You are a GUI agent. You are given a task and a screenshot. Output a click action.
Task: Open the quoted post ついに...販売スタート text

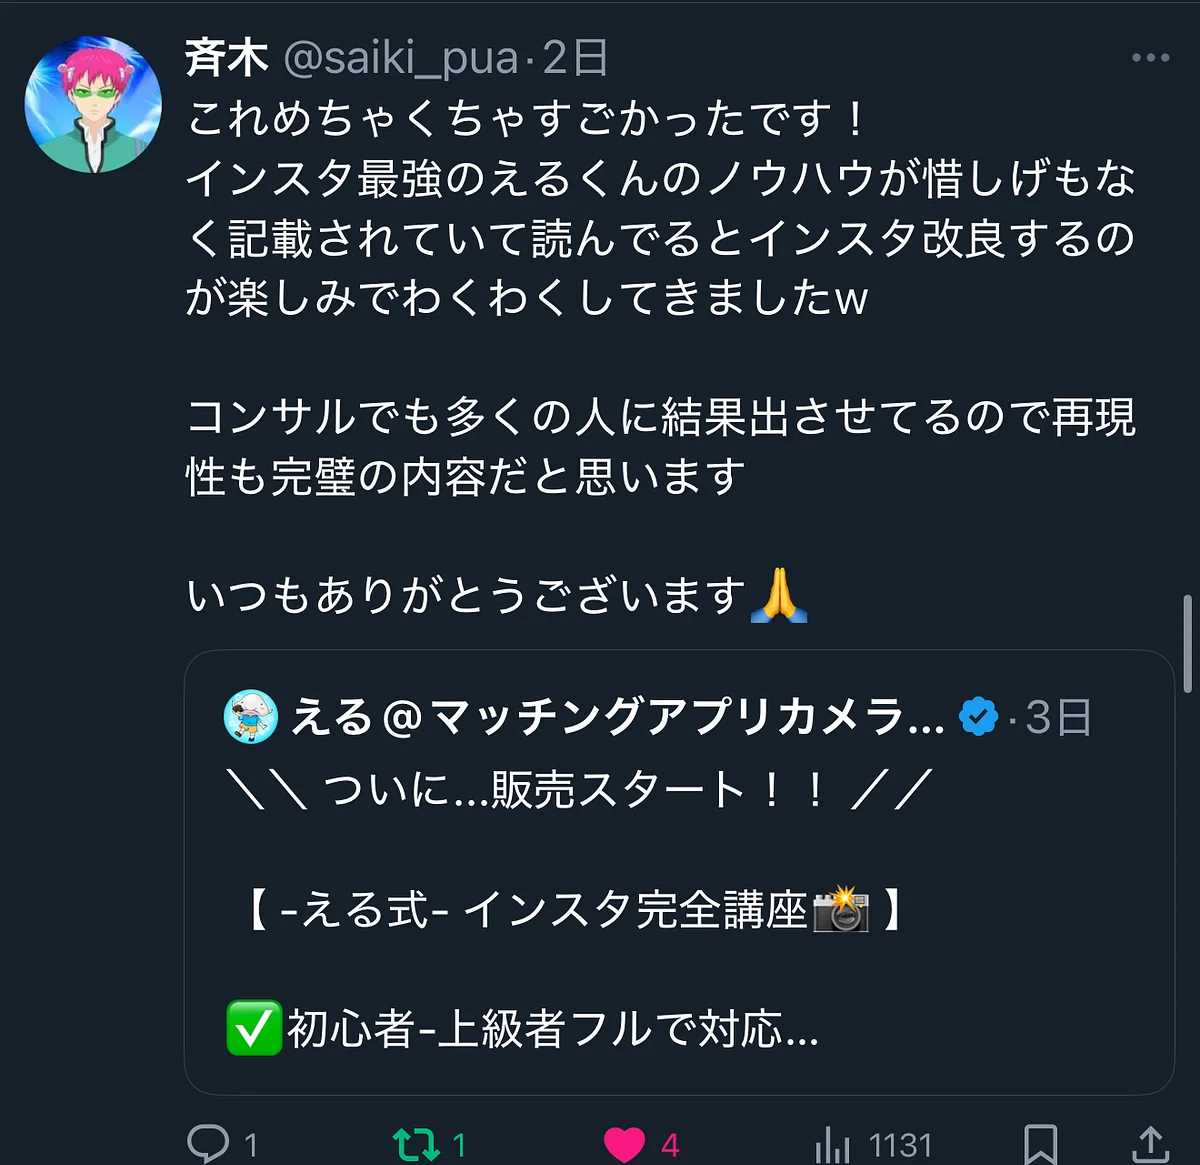click(580, 790)
